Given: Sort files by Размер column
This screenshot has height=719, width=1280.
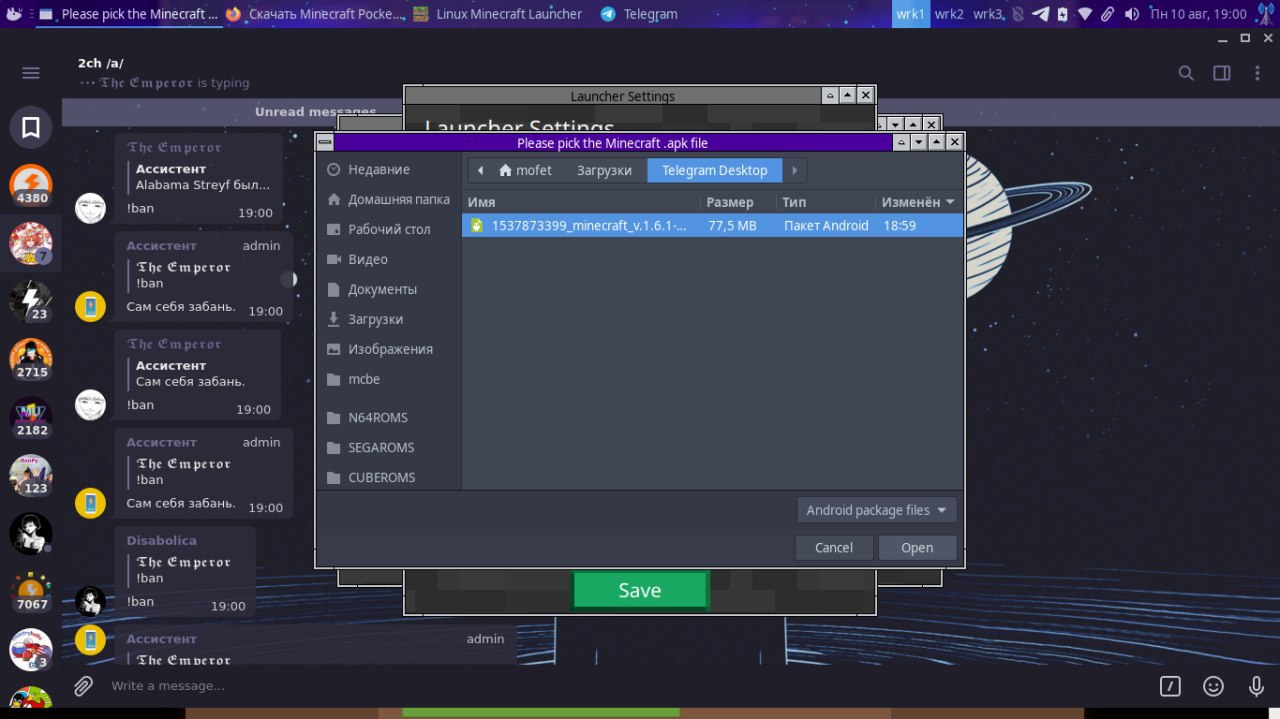Looking at the screenshot, I should tap(738, 202).
